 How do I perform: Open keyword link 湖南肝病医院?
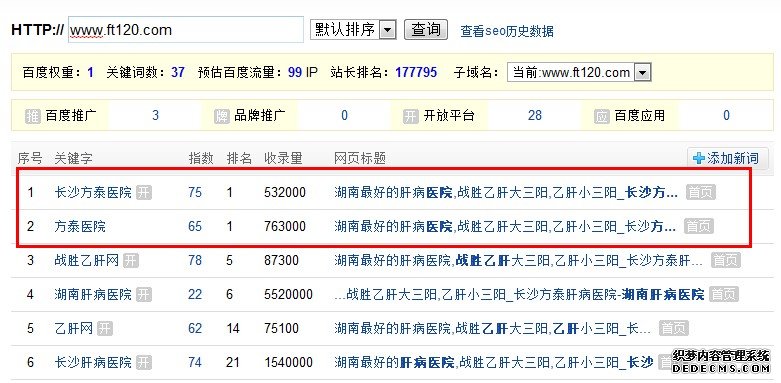click(93, 294)
